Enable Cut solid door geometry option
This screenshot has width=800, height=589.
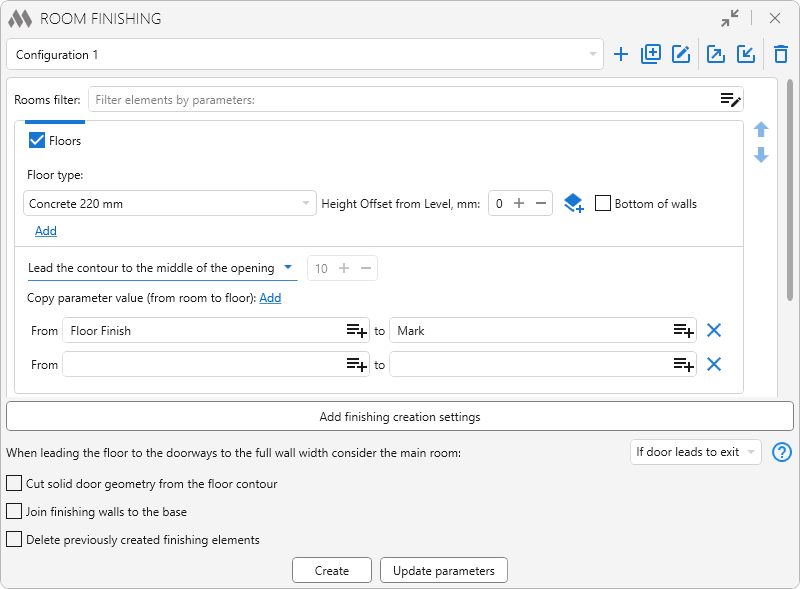coord(14,483)
